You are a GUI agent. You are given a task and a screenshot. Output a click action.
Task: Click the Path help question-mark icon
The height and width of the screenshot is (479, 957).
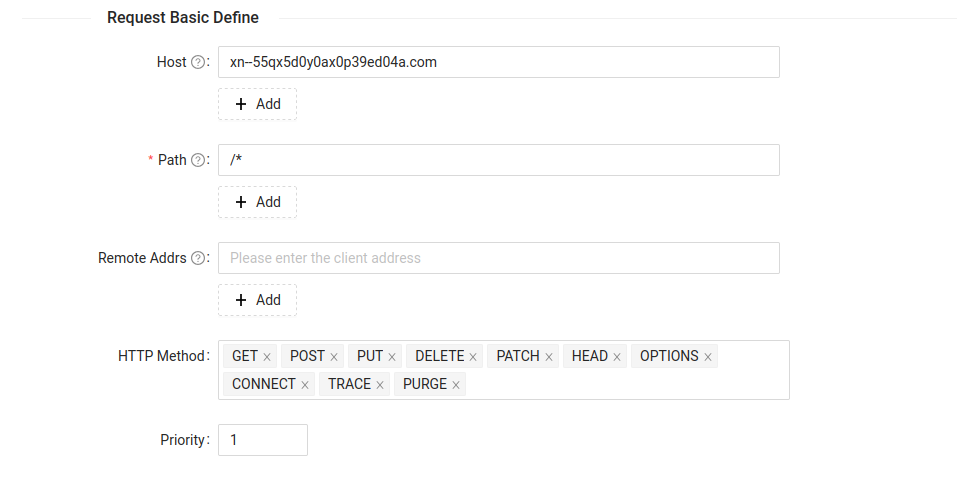198,160
